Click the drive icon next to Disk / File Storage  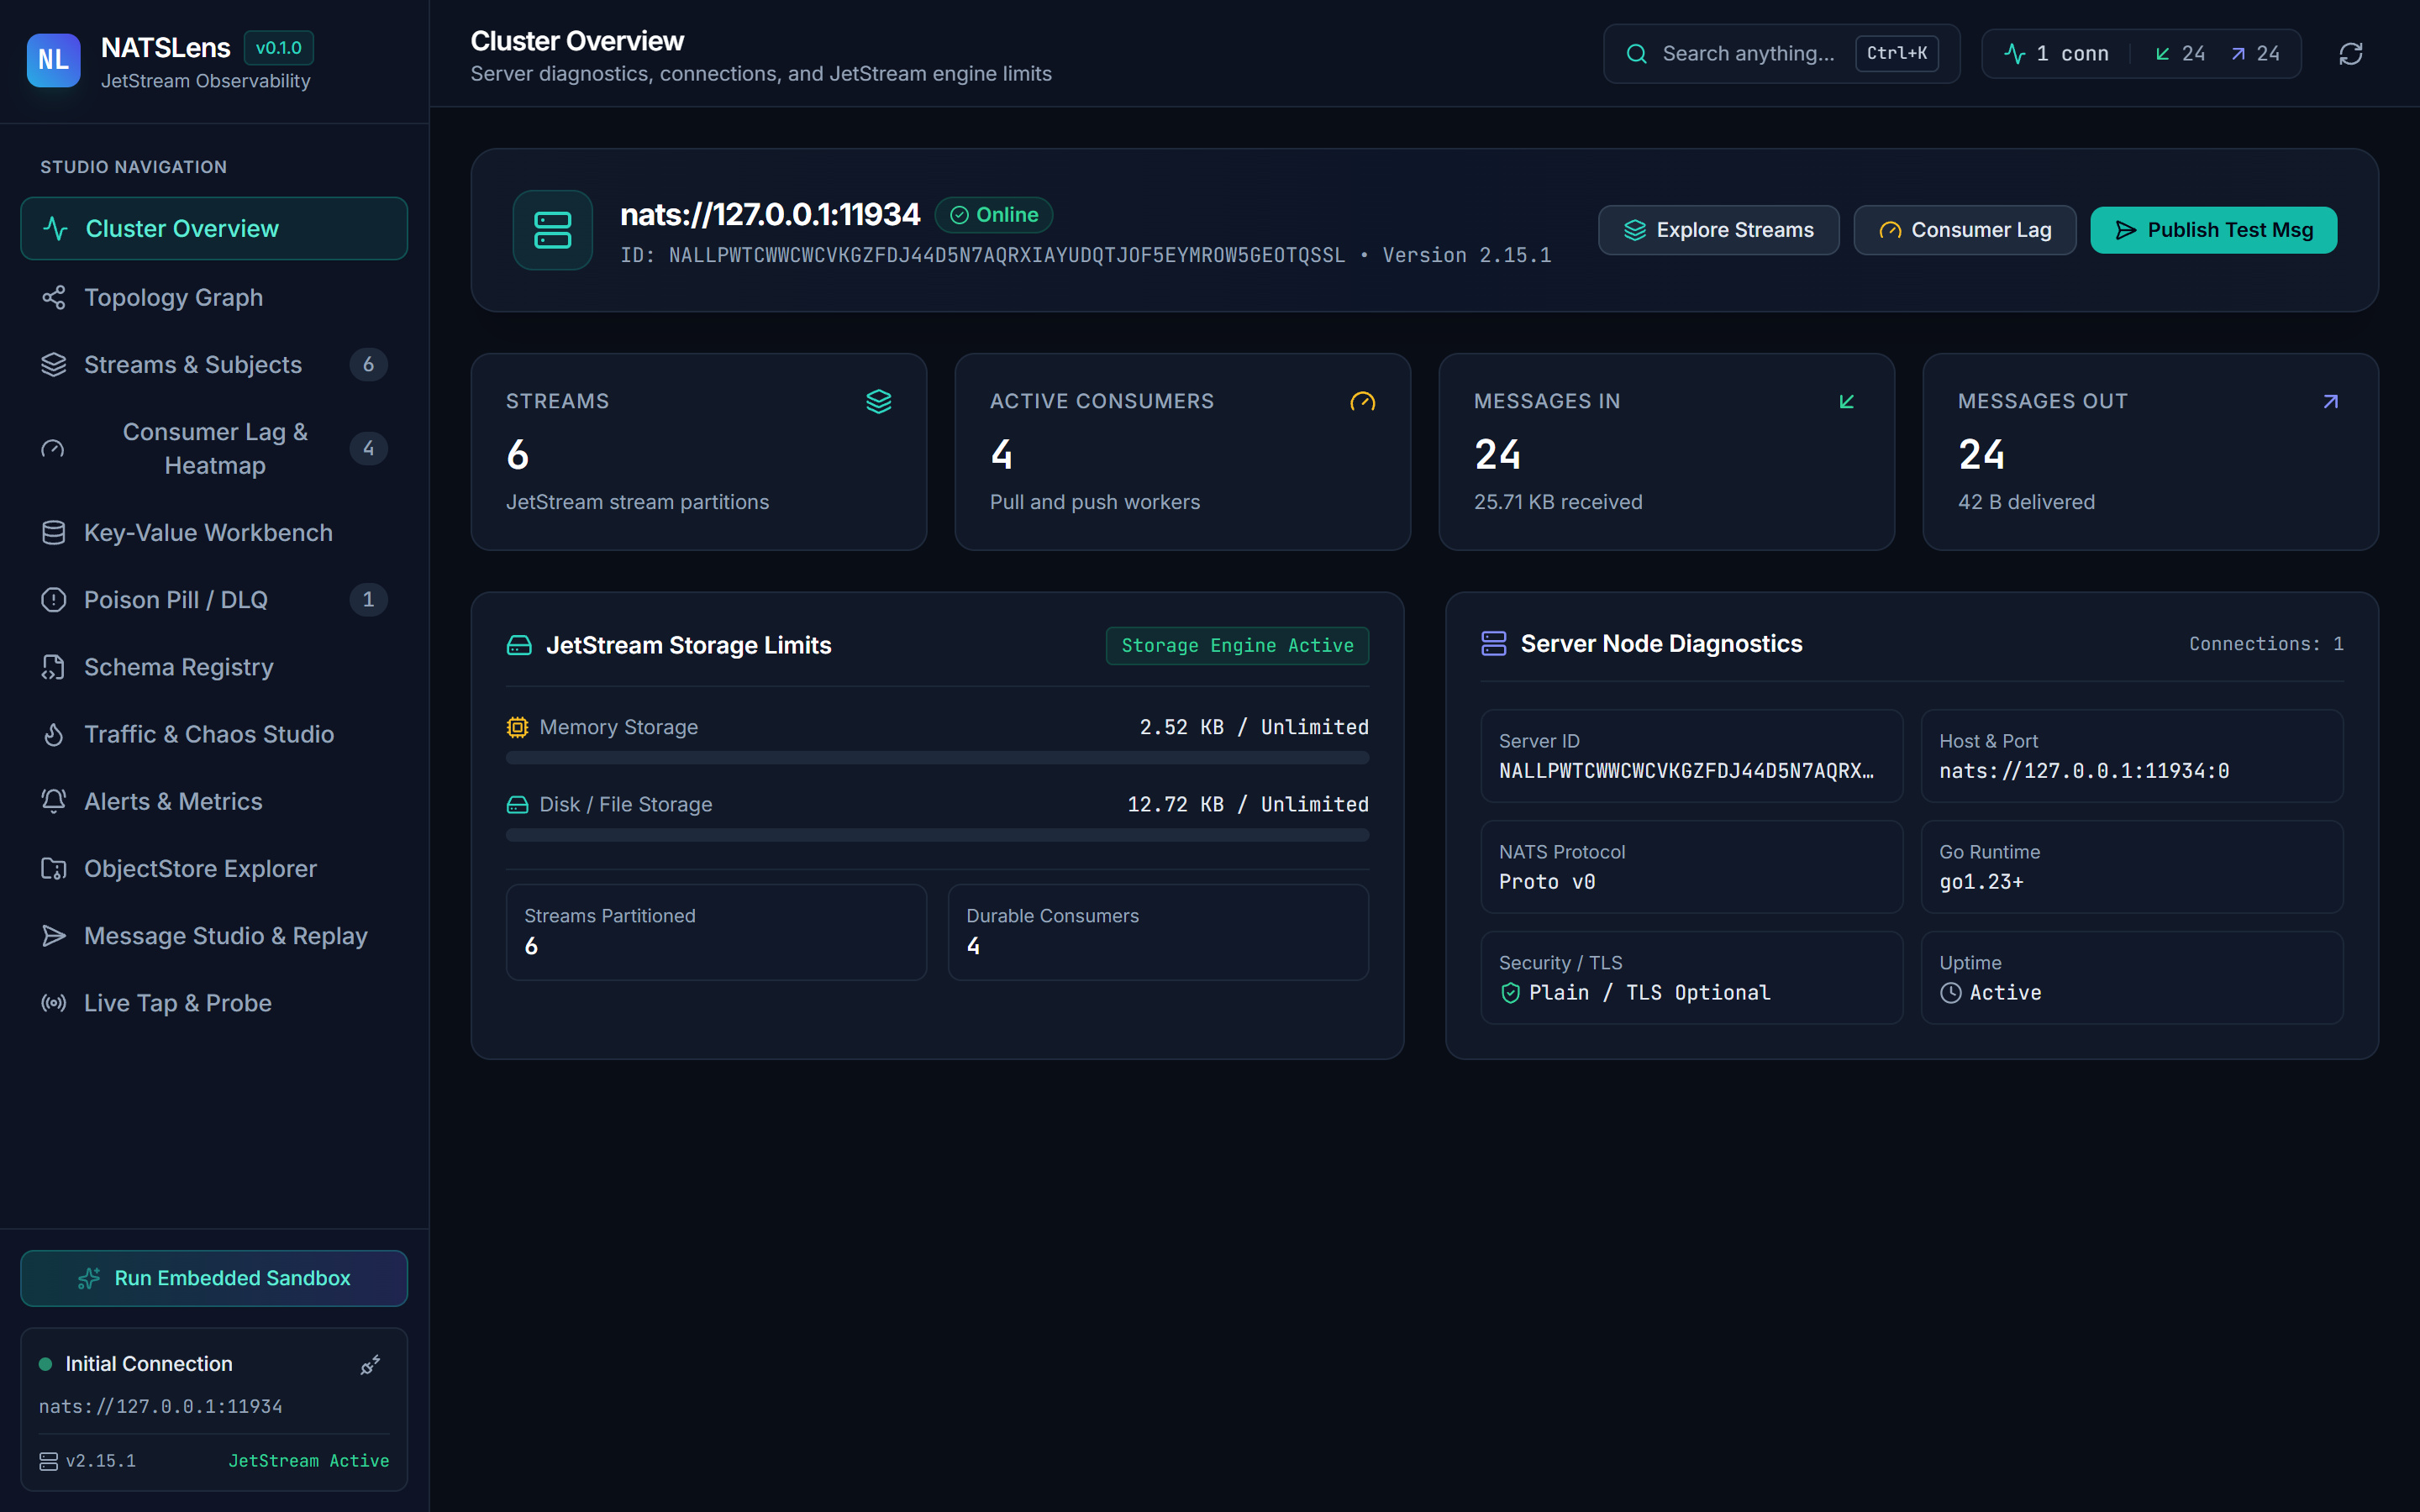(517, 805)
